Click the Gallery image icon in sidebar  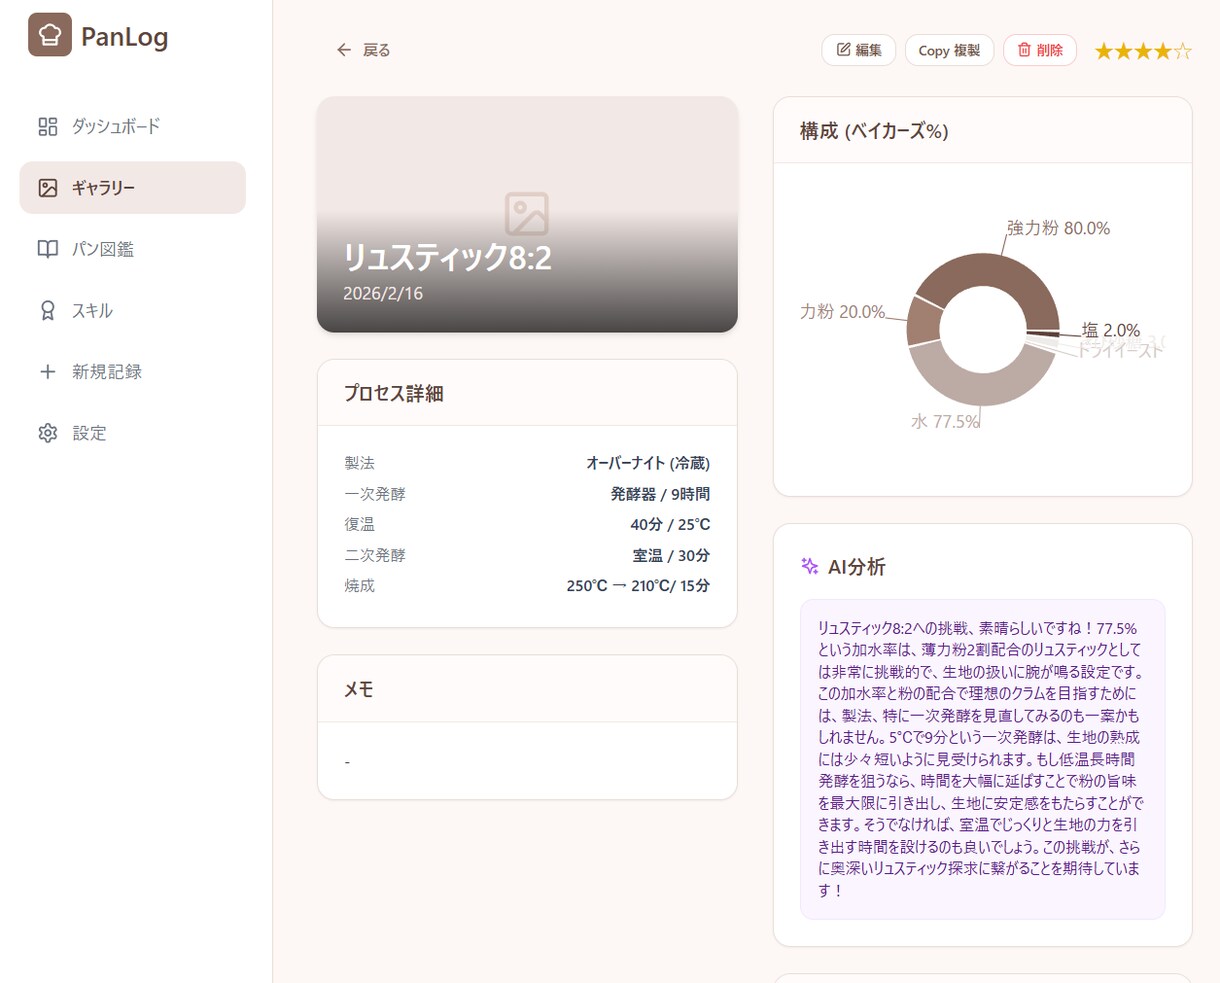(x=48, y=188)
